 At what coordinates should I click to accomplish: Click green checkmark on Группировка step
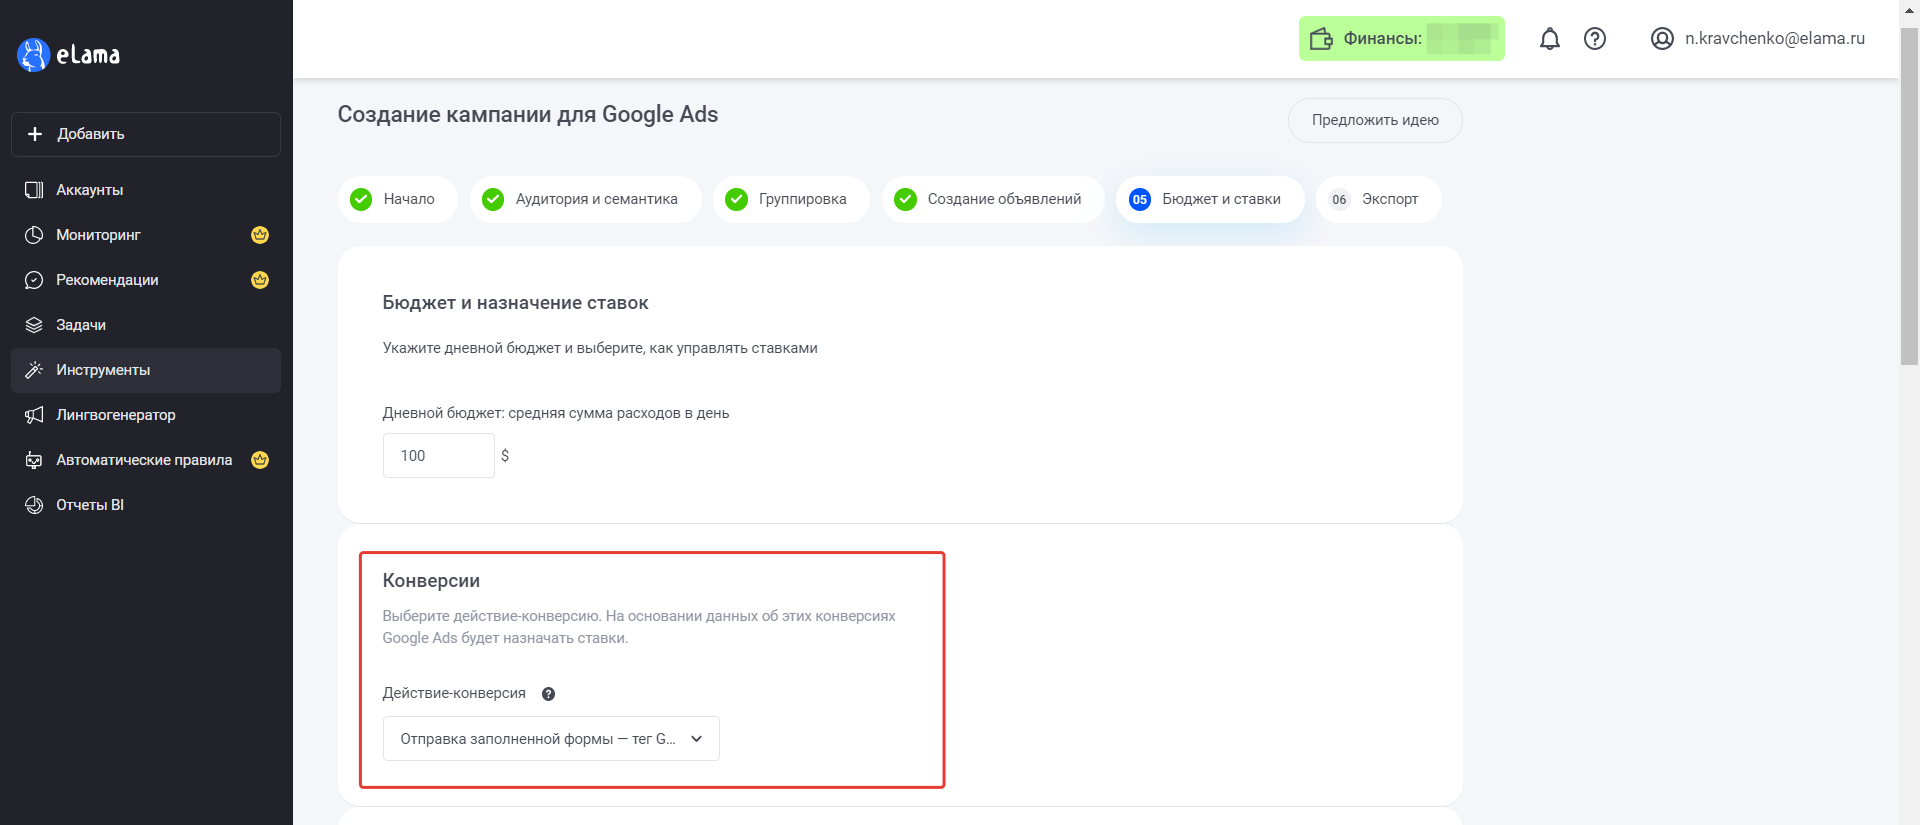736,199
